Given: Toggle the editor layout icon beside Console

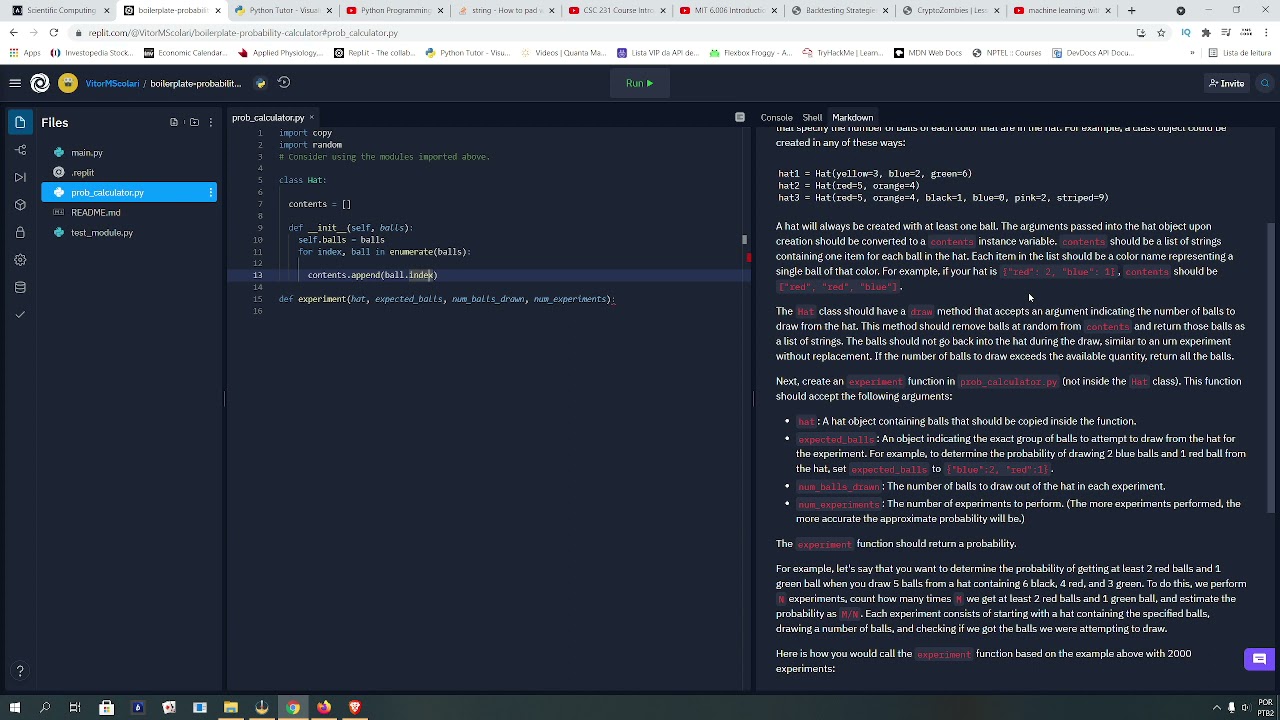Looking at the screenshot, I should (740, 118).
